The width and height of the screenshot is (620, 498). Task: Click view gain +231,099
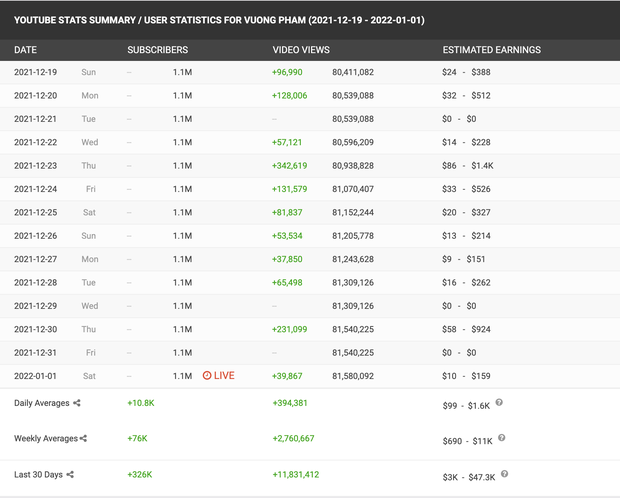click(289, 329)
